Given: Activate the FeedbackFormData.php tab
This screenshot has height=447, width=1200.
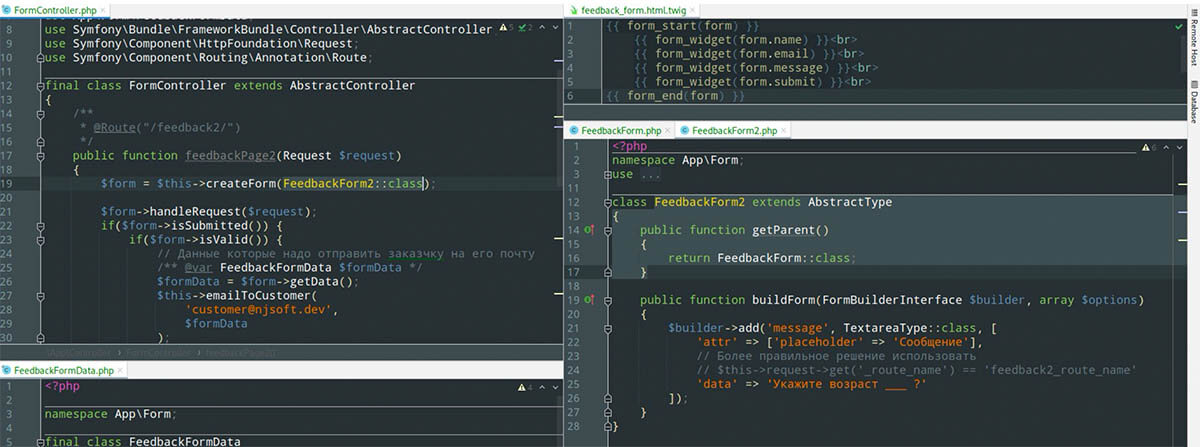Looking at the screenshot, I should pyautogui.click(x=63, y=369).
